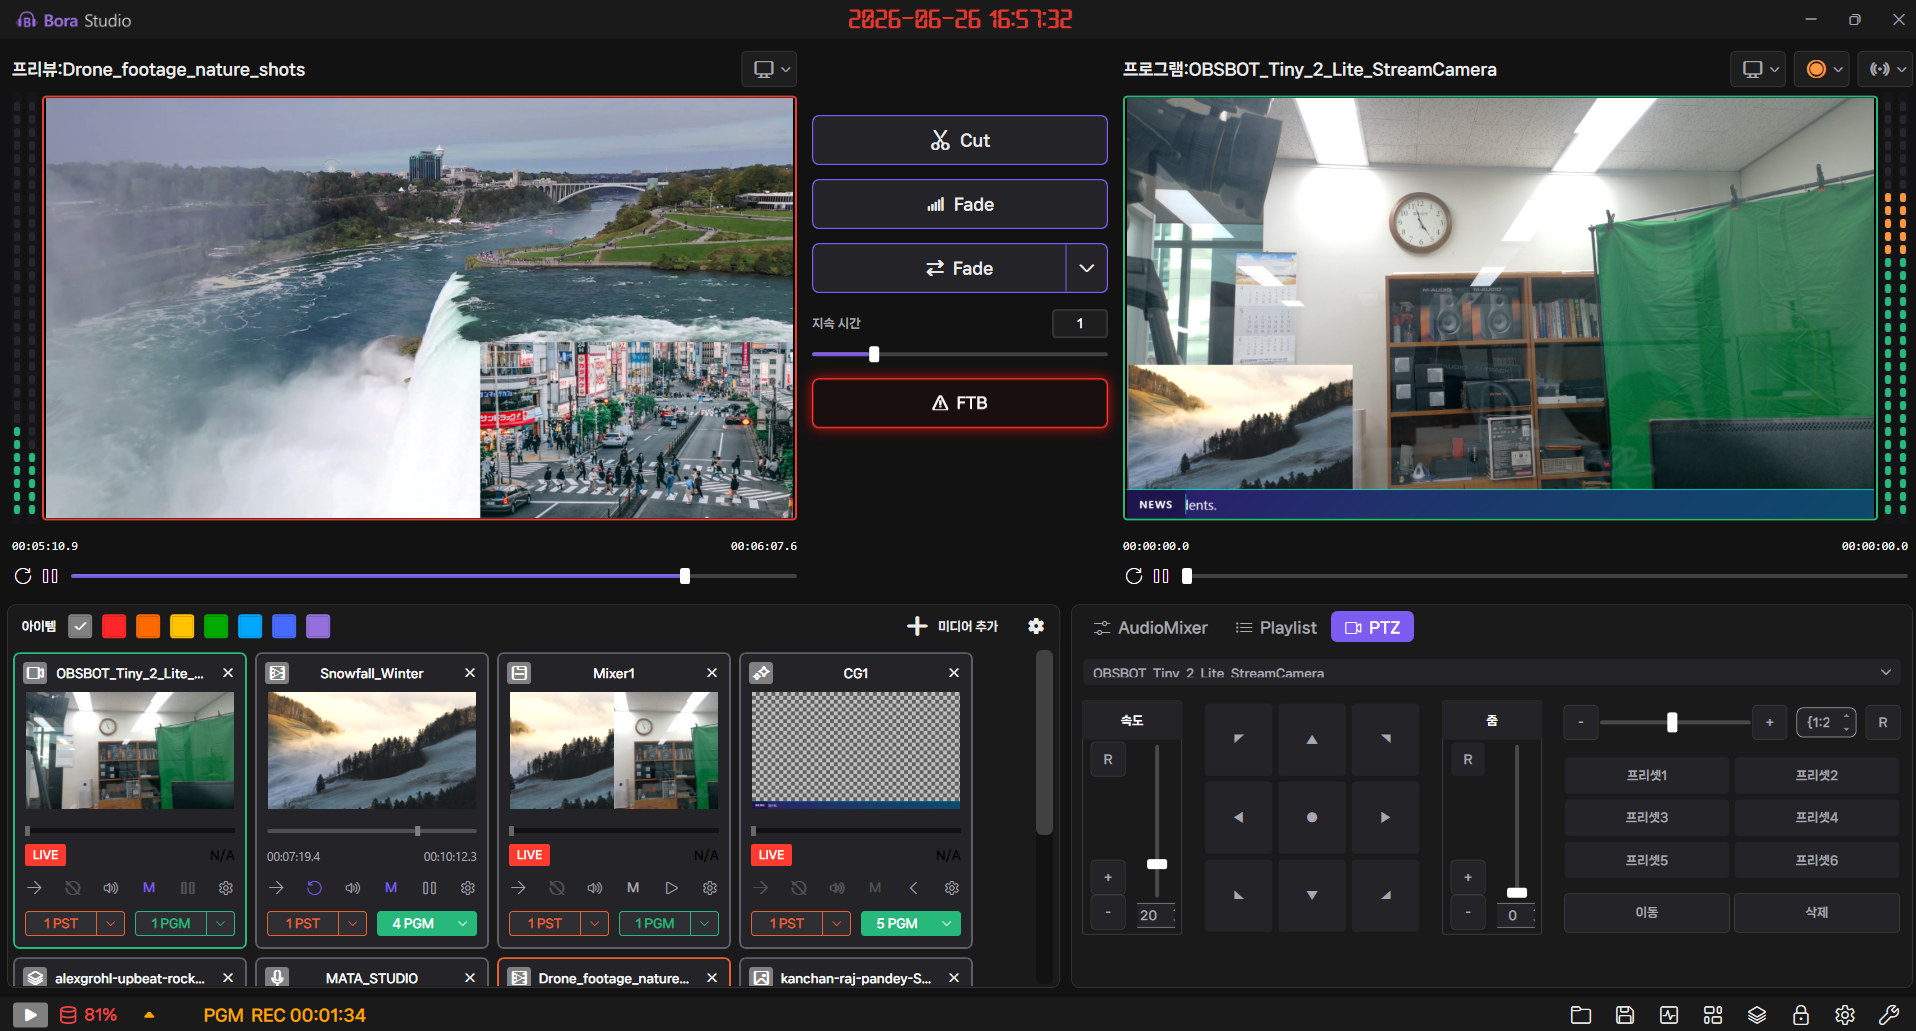The height and width of the screenshot is (1031, 1916).
Task: Open the wrench tools icon
Action: tap(1889, 1015)
